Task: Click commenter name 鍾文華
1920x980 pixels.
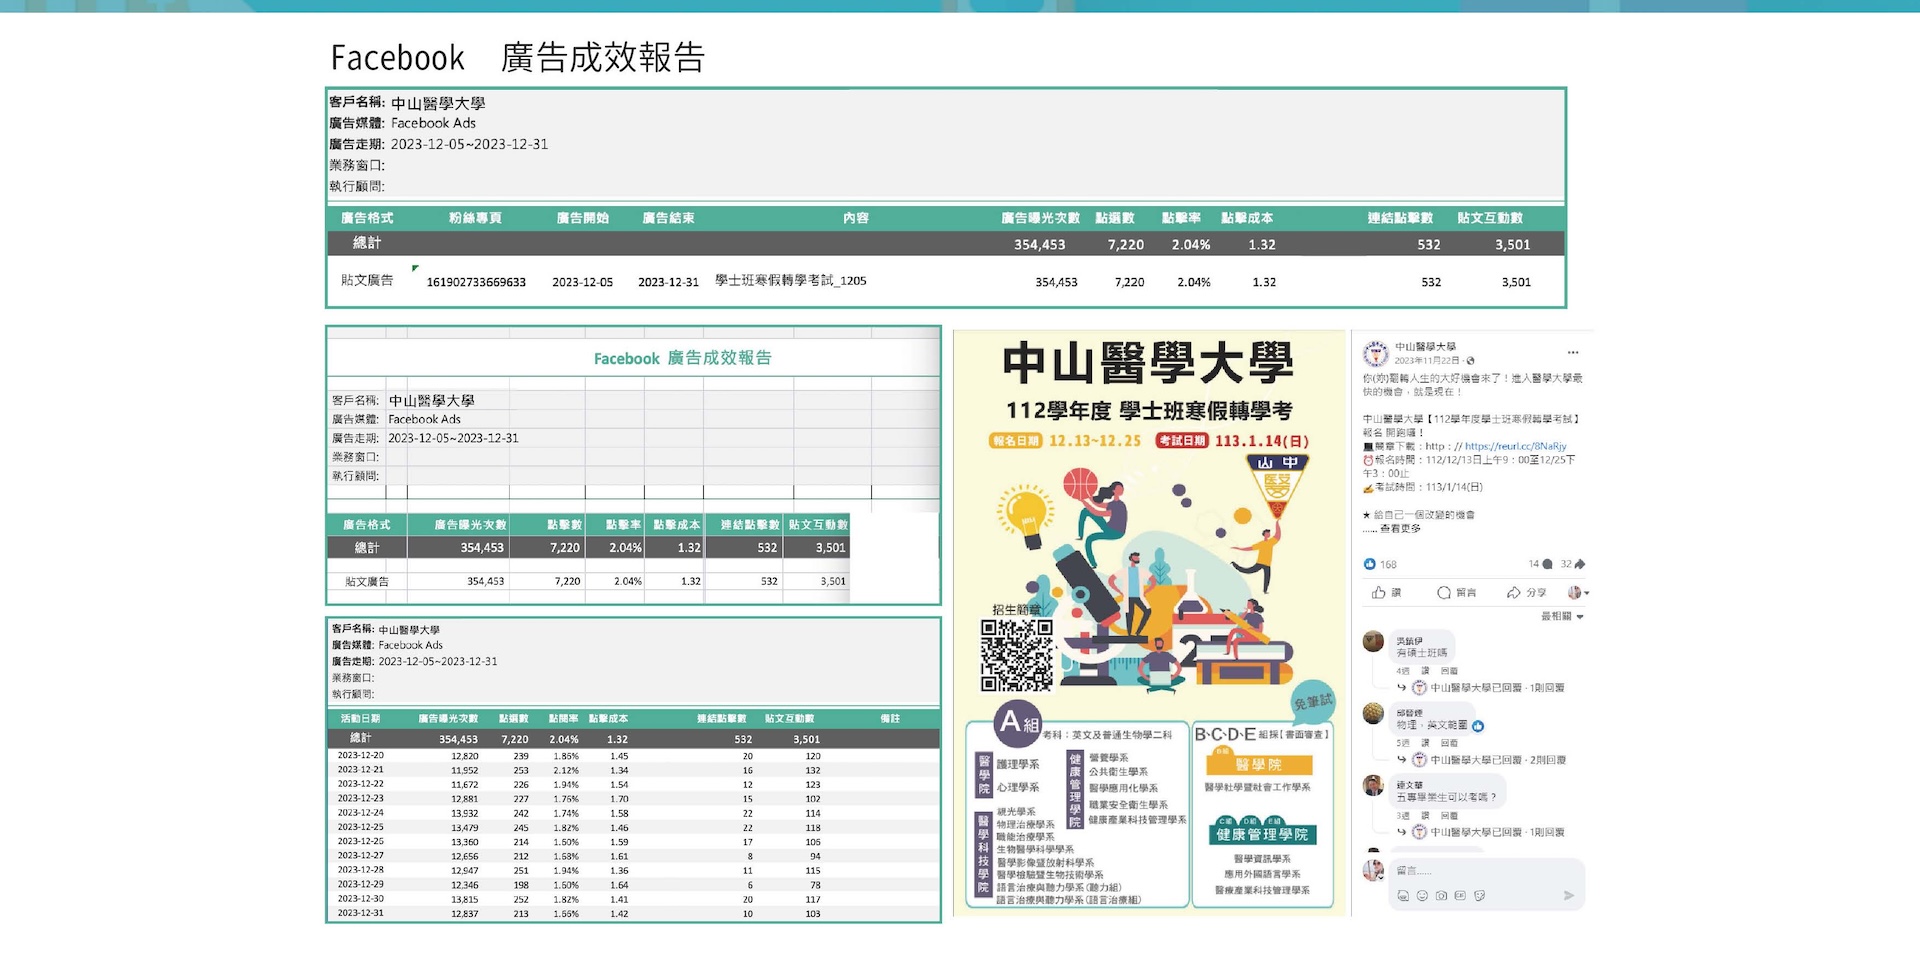Action: pos(1409,785)
